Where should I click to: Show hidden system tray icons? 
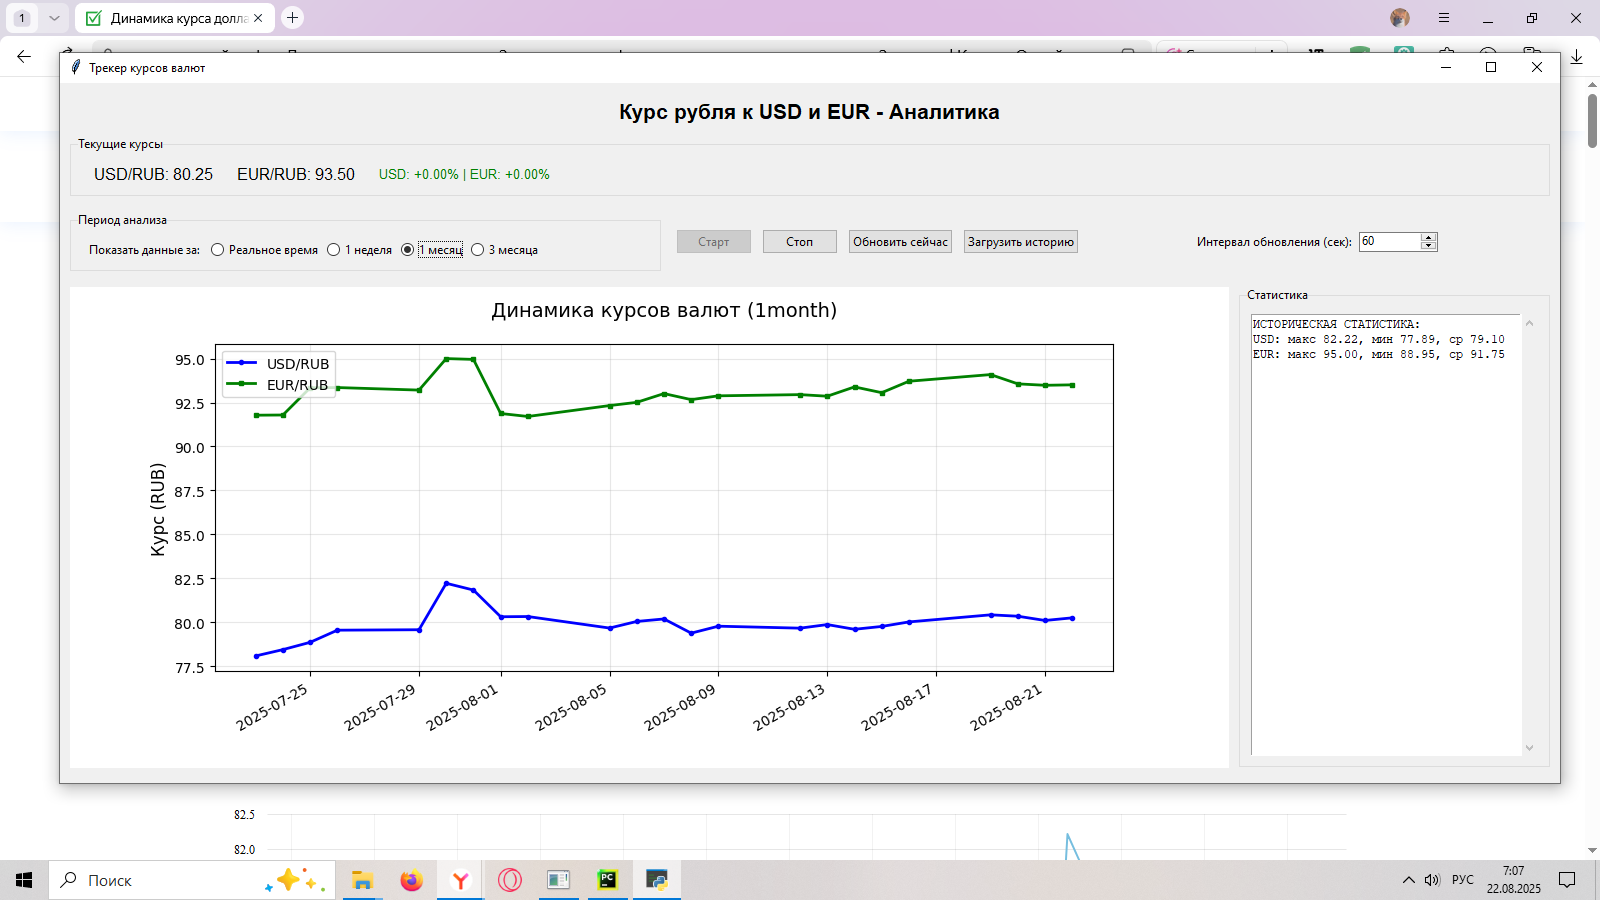1408,880
